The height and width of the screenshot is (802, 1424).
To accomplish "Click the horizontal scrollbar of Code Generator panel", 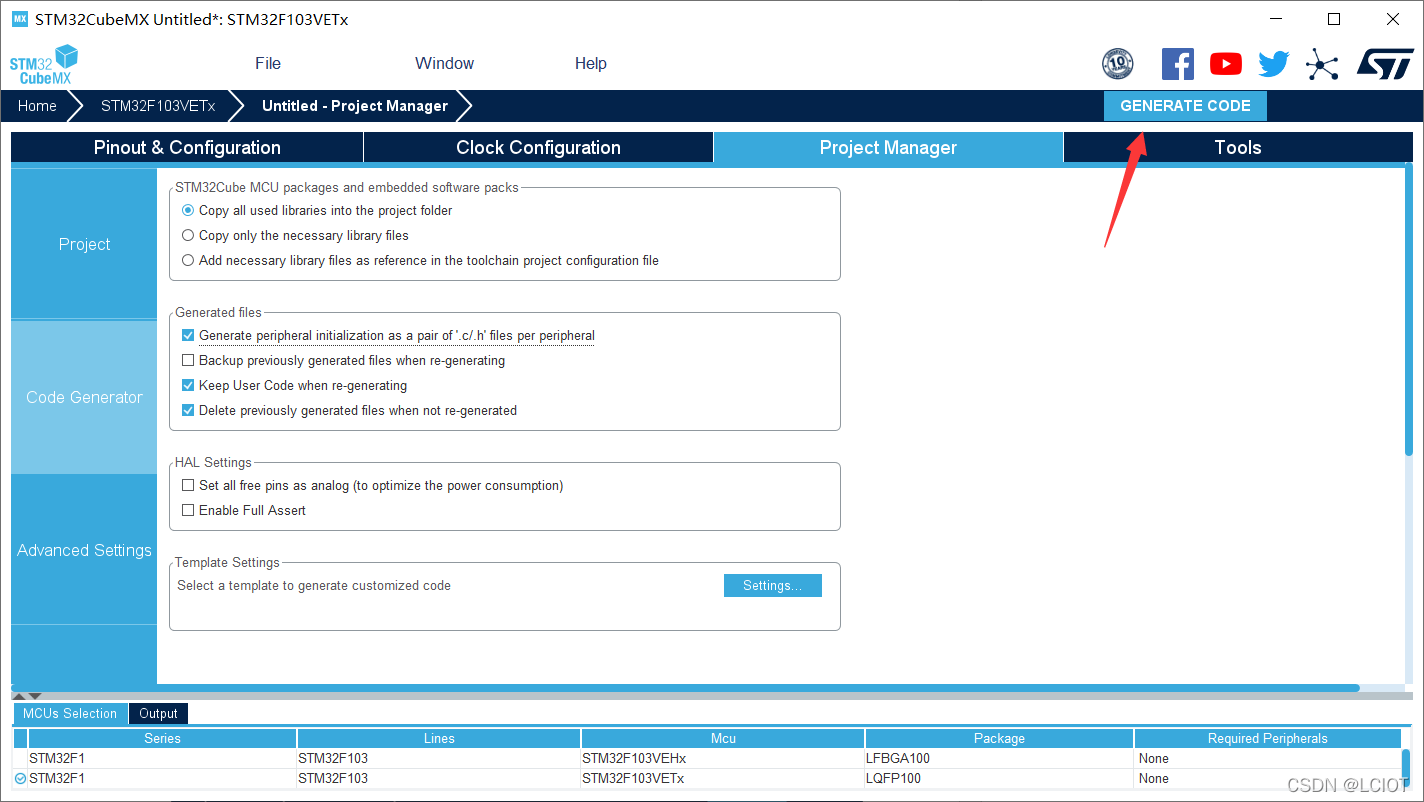I will tap(685, 688).
